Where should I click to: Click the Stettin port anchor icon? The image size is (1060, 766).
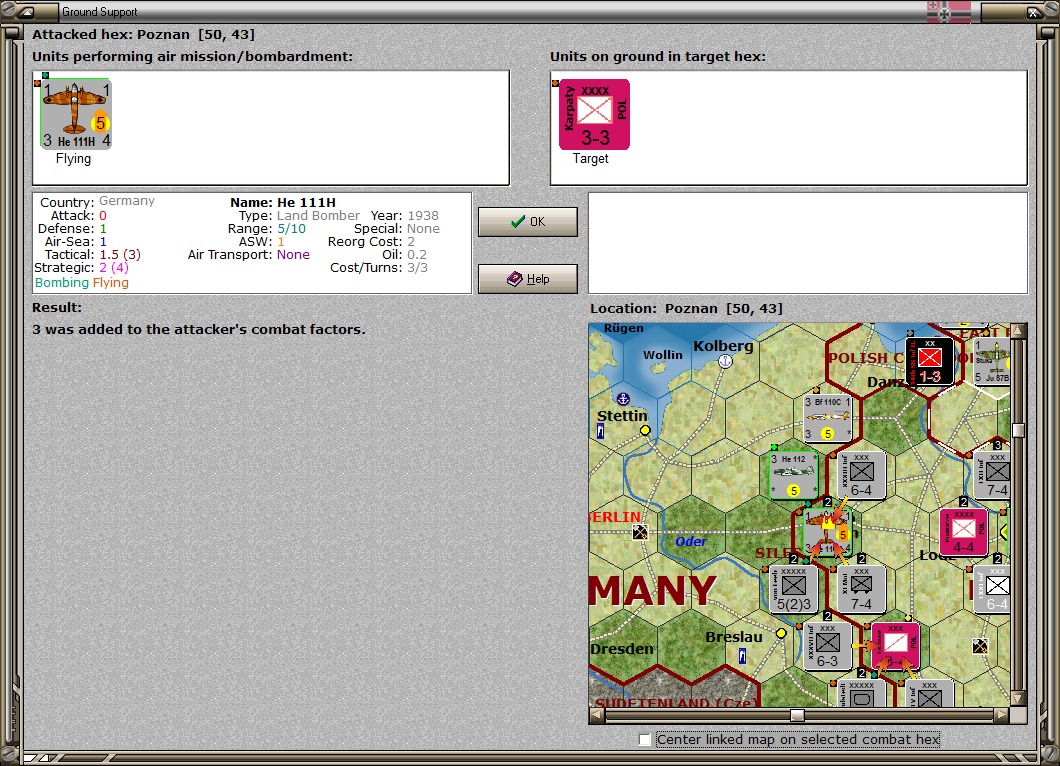click(x=623, y=399)
